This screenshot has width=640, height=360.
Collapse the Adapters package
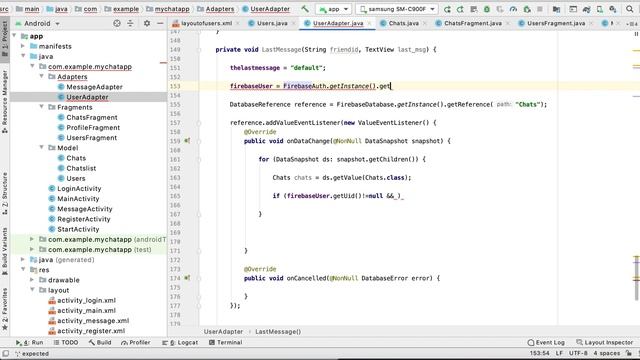point(42,76)
